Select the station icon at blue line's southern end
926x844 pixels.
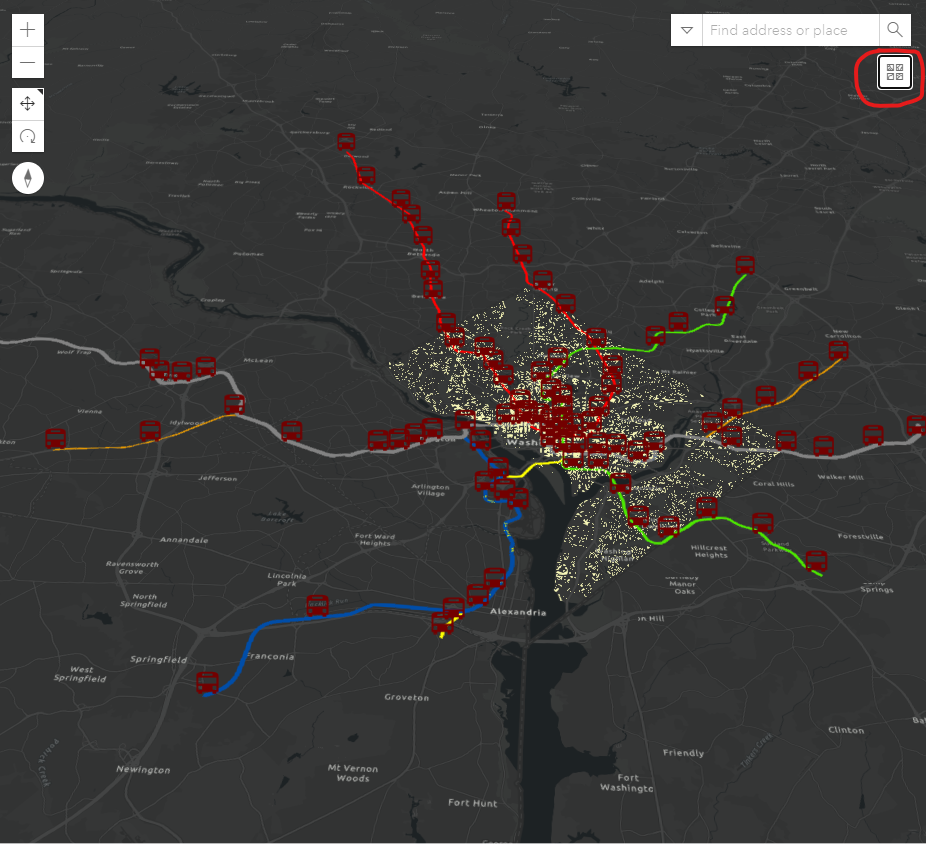pos(208,683)
